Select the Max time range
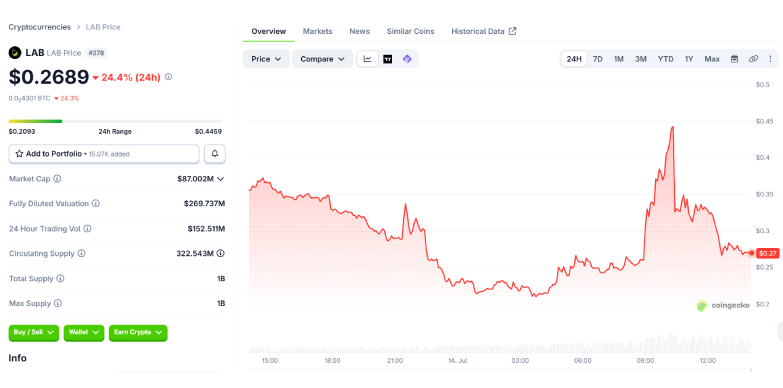This screenshot has height=388, width=783. (x=712, y=59)
